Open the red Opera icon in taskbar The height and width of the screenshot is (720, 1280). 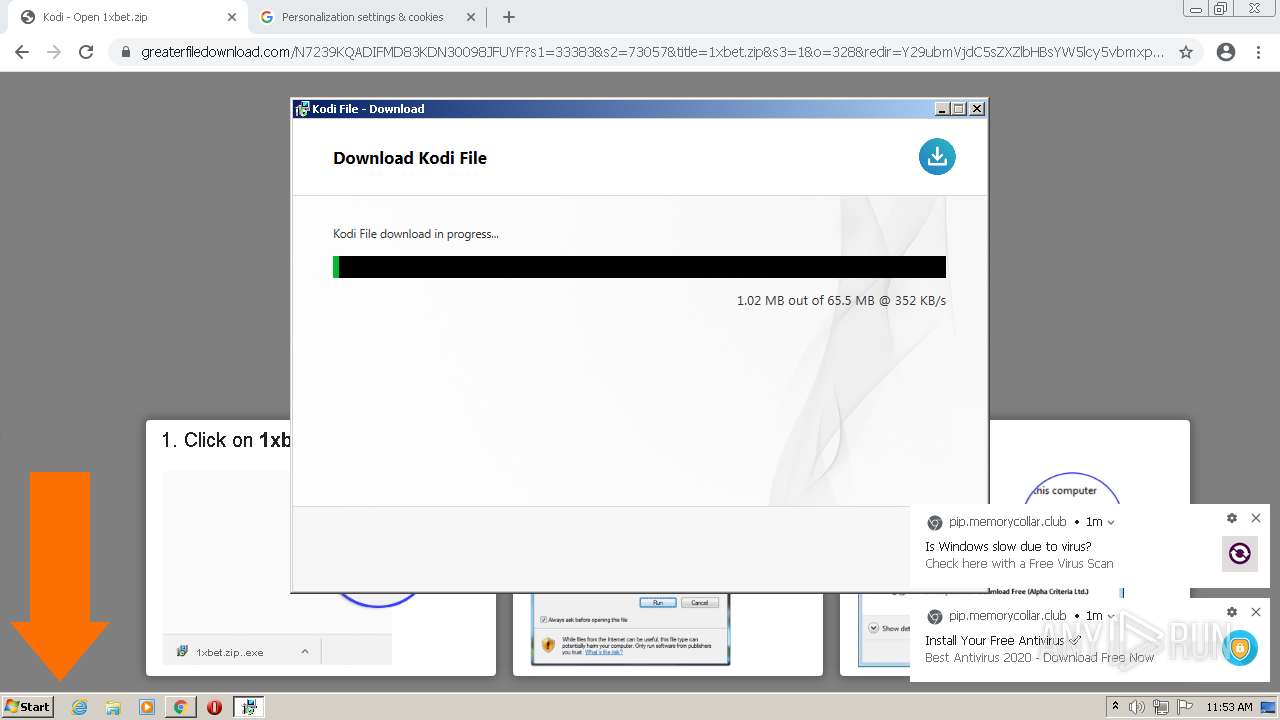[214, 707]
